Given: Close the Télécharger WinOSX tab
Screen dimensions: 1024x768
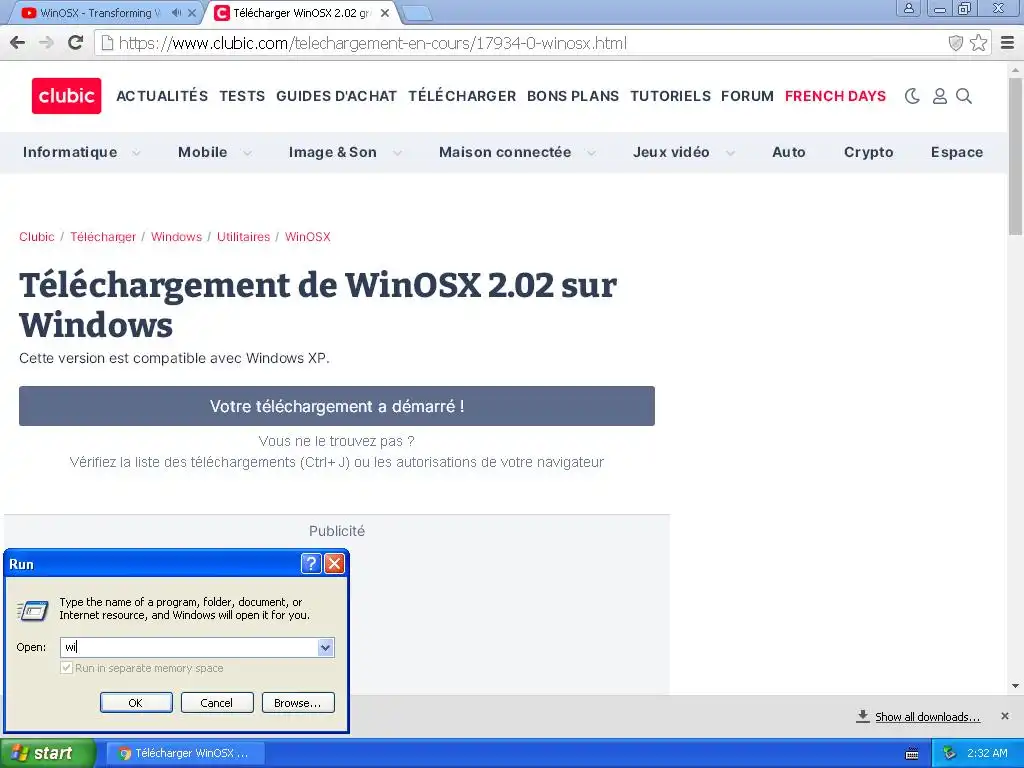Looking at the screenshot, I should coord(385,12).
